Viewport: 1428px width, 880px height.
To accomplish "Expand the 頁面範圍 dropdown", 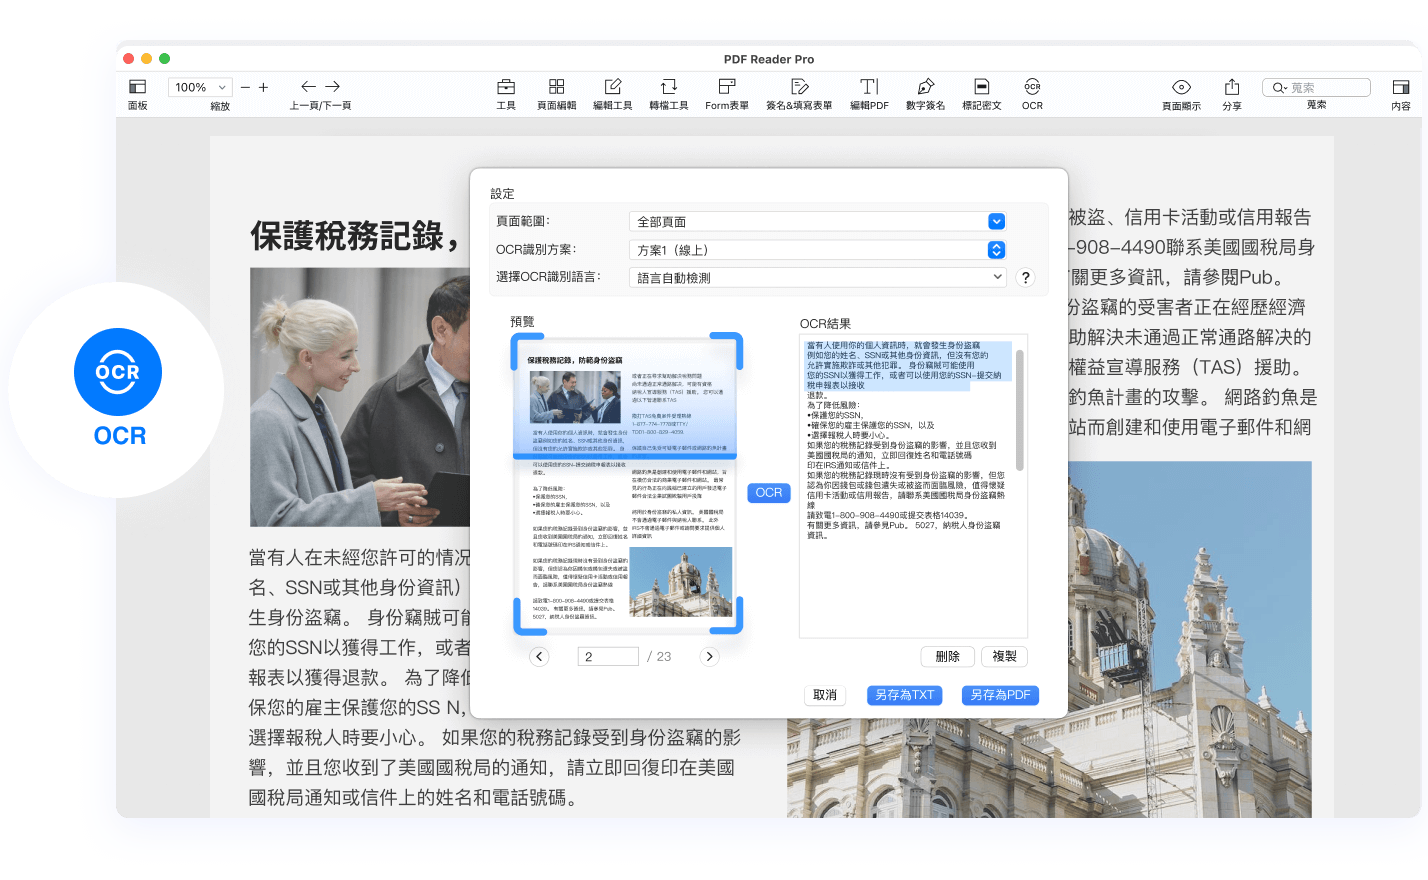I will point(996,222).
